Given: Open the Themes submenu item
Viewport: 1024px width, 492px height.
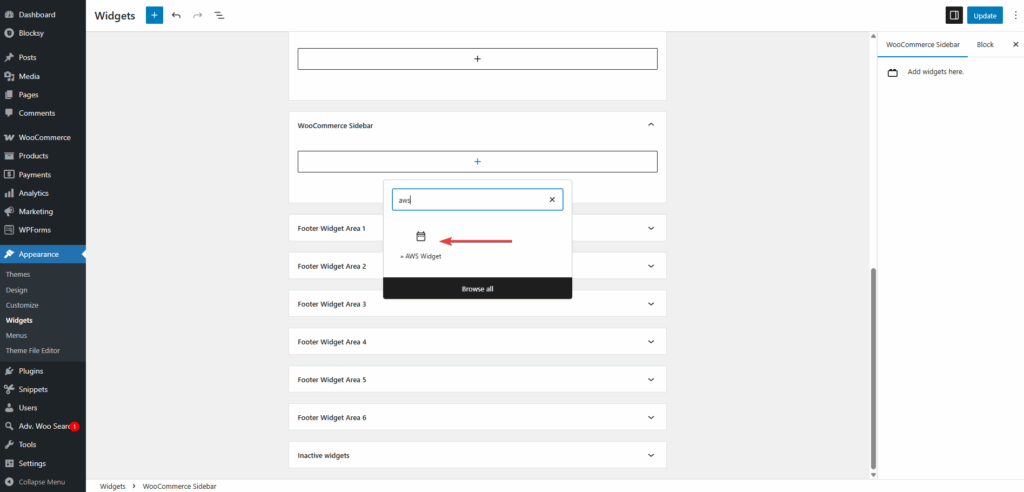Looking at the screenshot, I should click(x=18, y=274).
